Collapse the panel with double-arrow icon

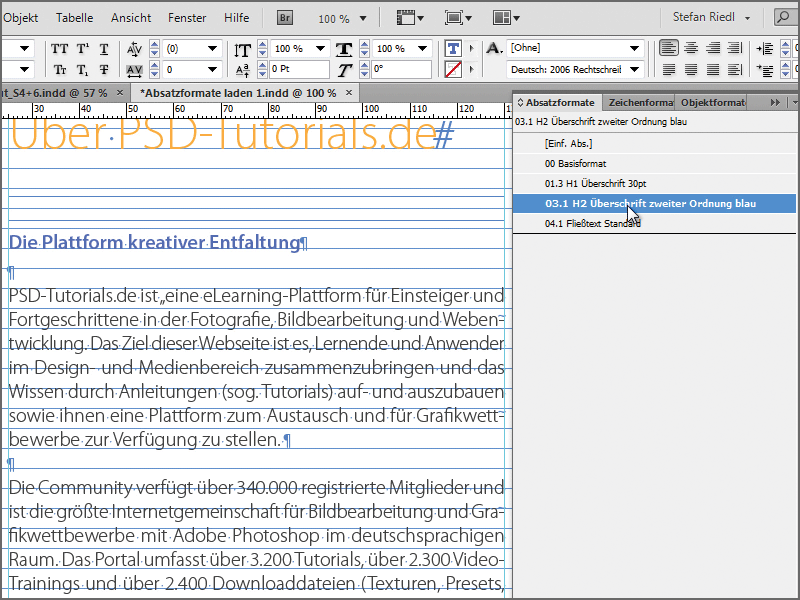point(775,103)
